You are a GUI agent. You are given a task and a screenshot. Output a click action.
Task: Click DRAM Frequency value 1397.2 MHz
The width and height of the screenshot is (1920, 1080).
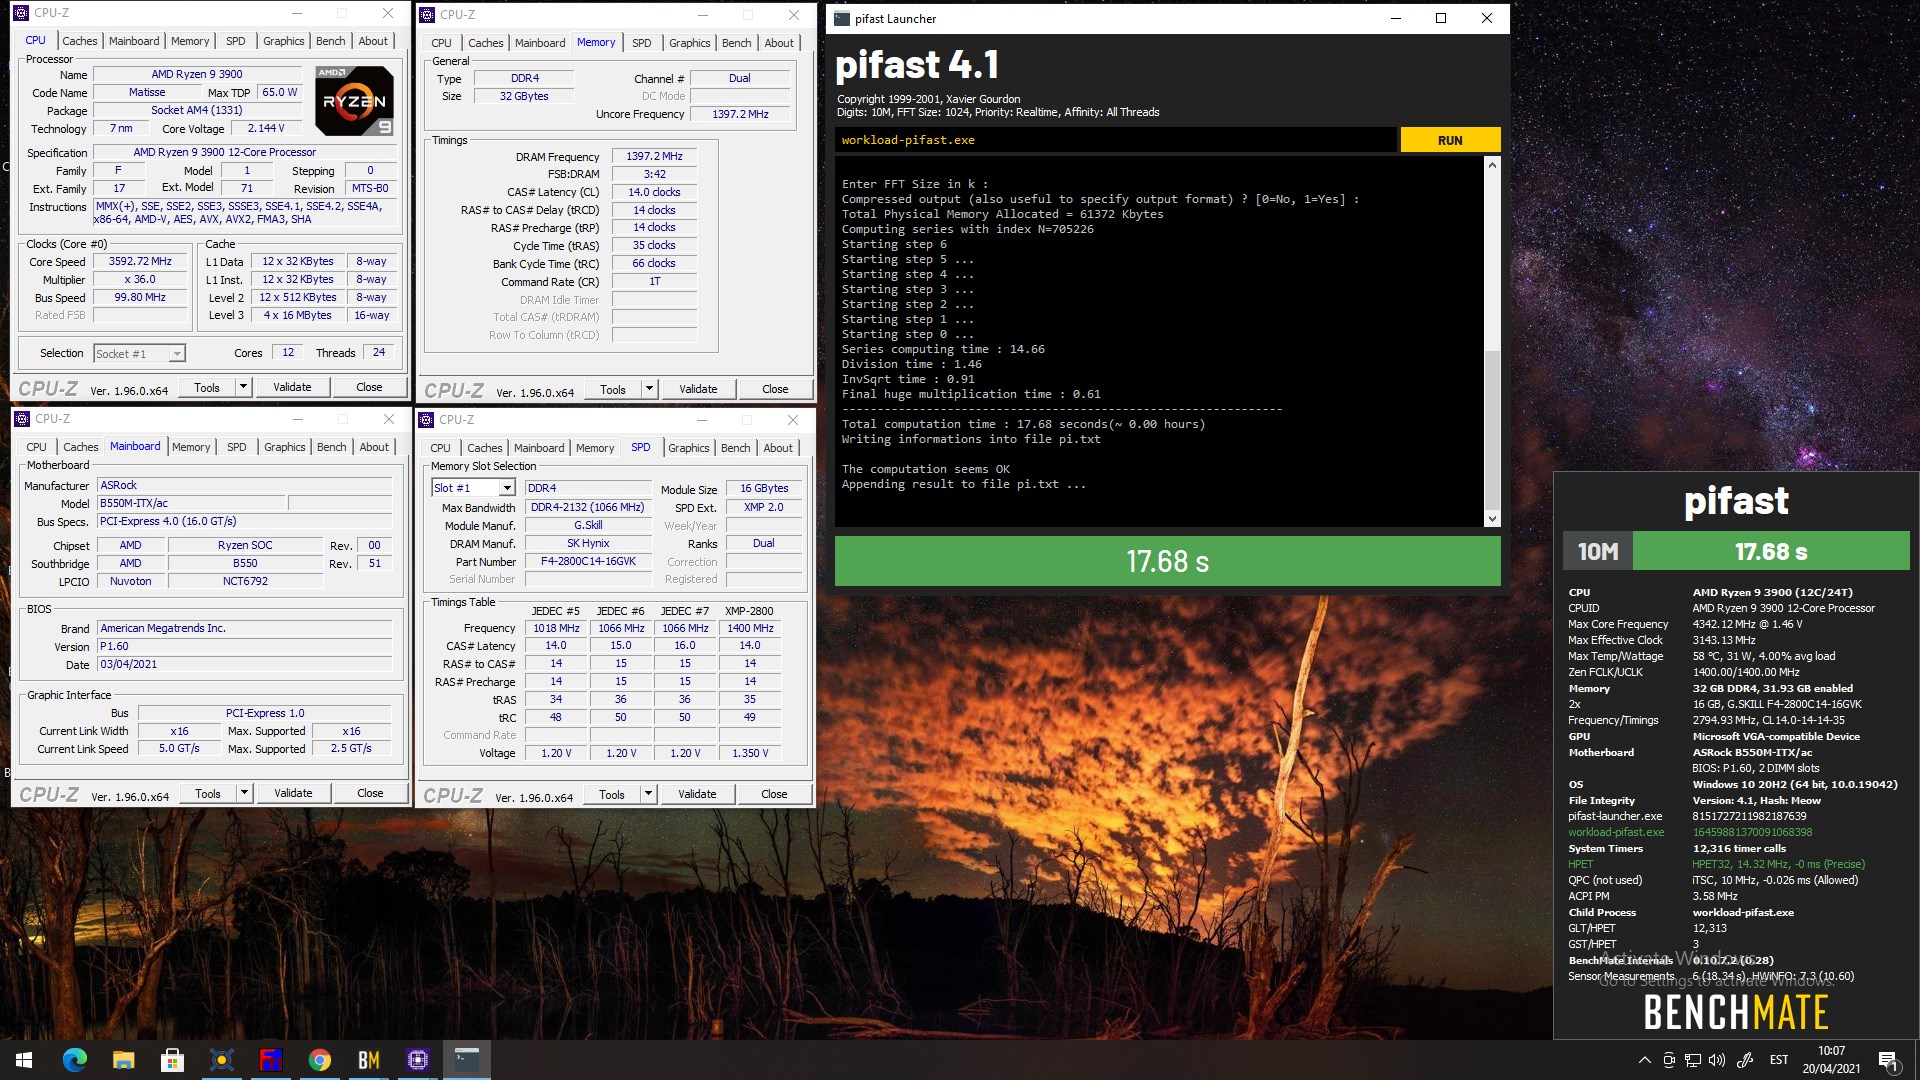[x=654, y=156]
